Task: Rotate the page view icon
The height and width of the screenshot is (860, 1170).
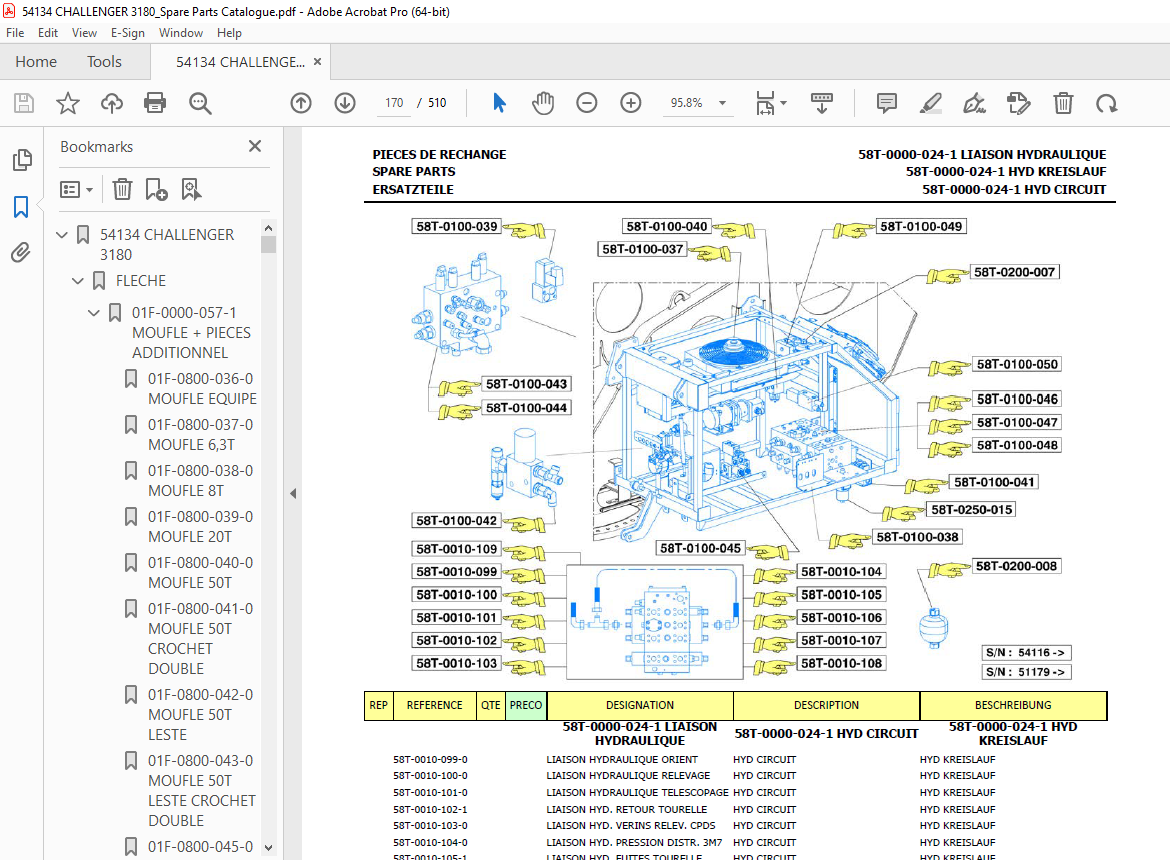Action: click(x=1107, y=103)
